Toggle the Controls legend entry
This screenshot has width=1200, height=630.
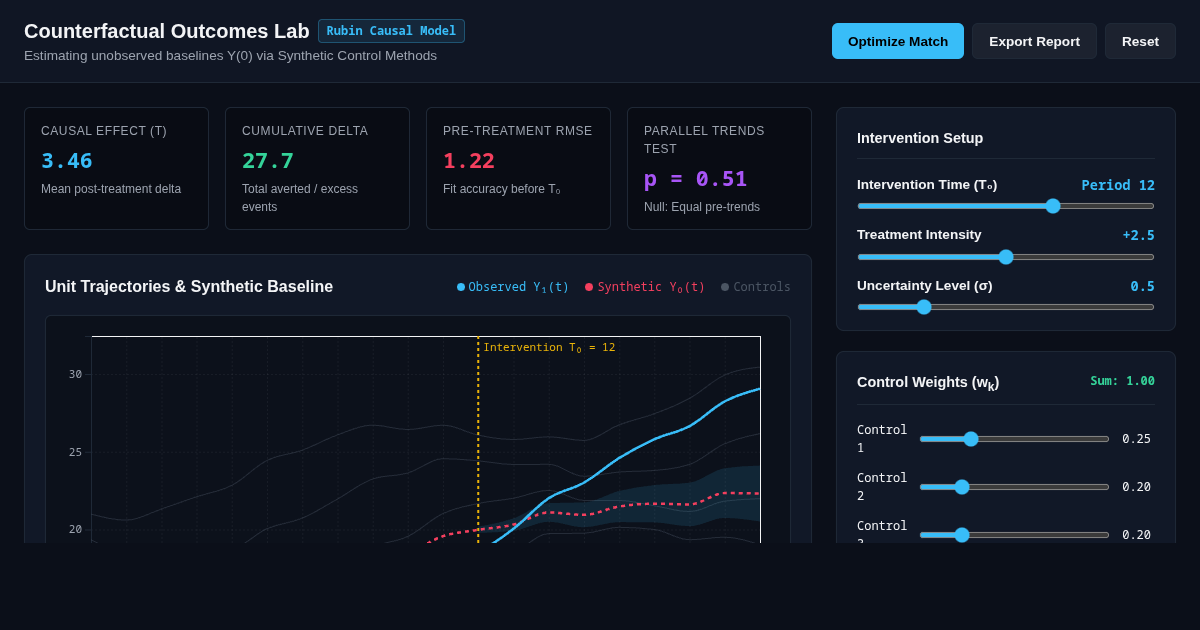pos(756,287)
